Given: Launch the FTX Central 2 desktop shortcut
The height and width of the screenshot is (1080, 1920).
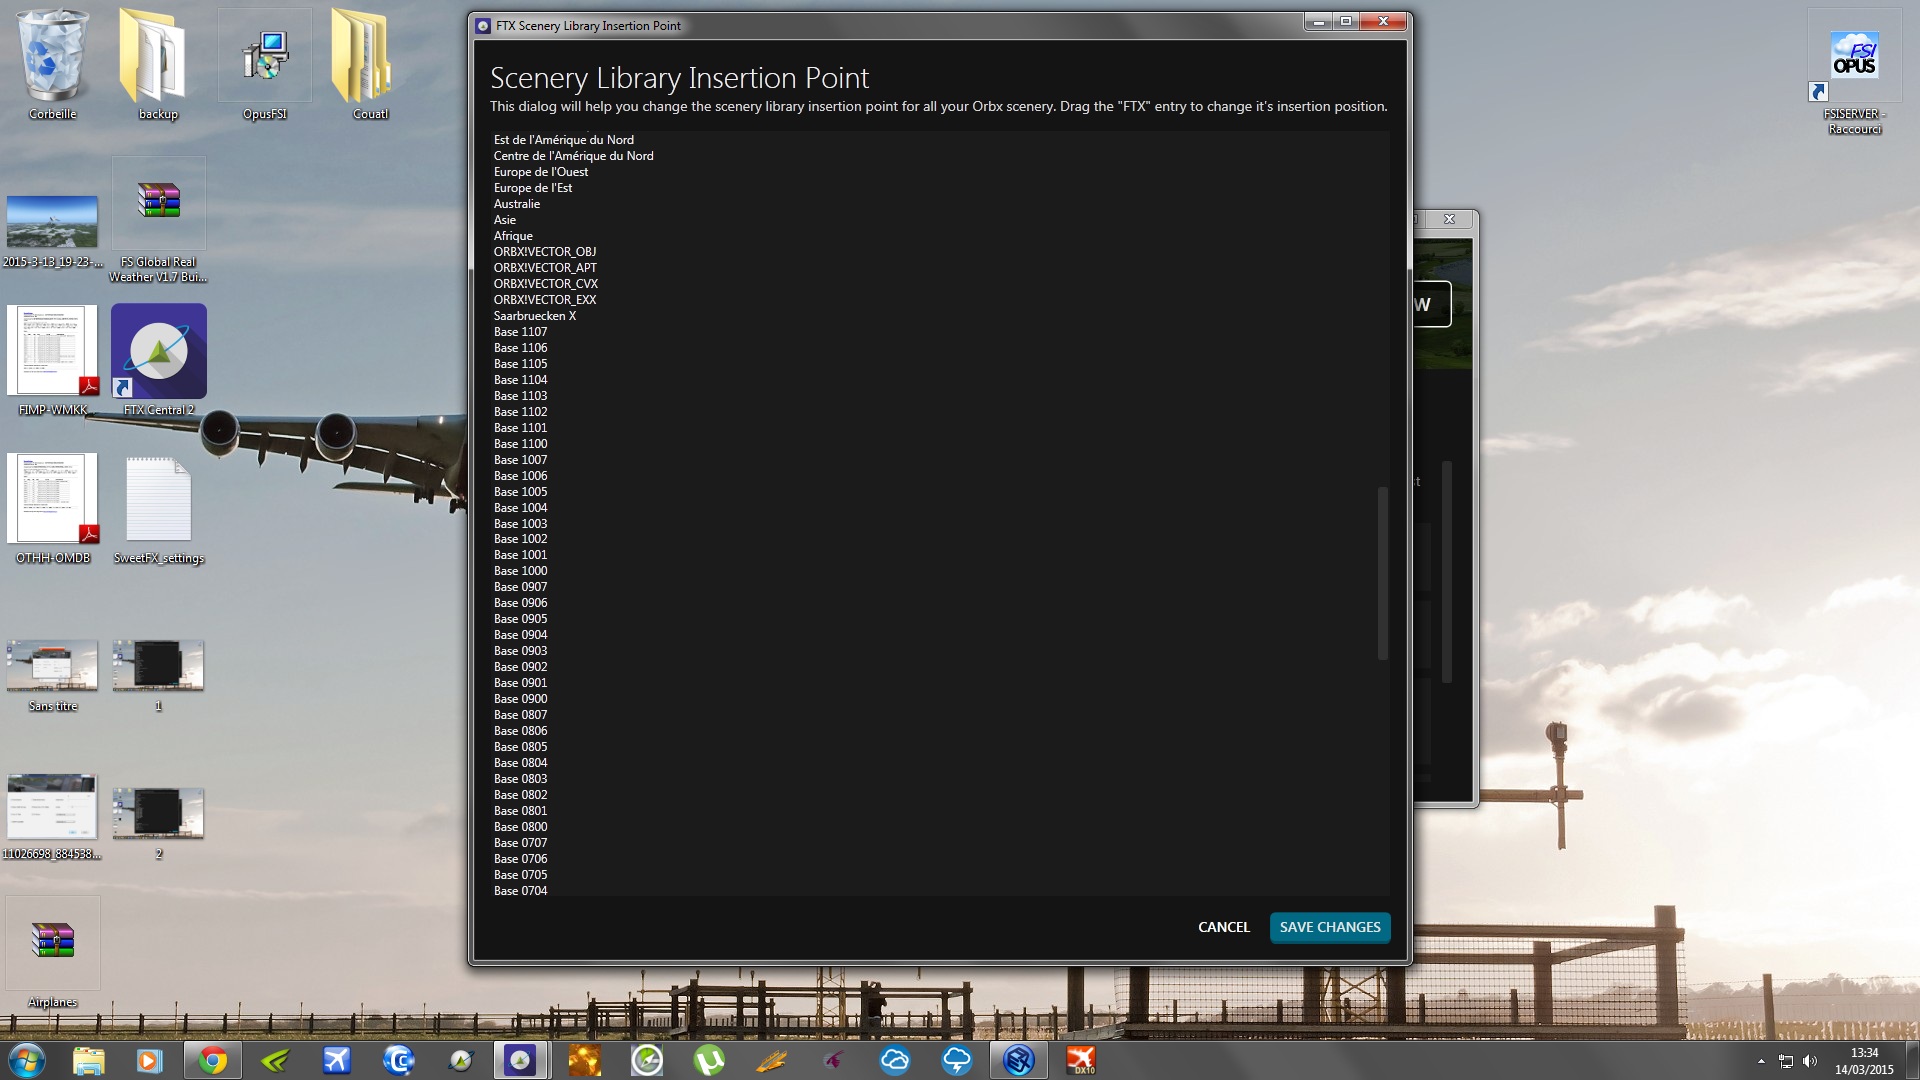Looking at the screenshot, I should point(158,360).
